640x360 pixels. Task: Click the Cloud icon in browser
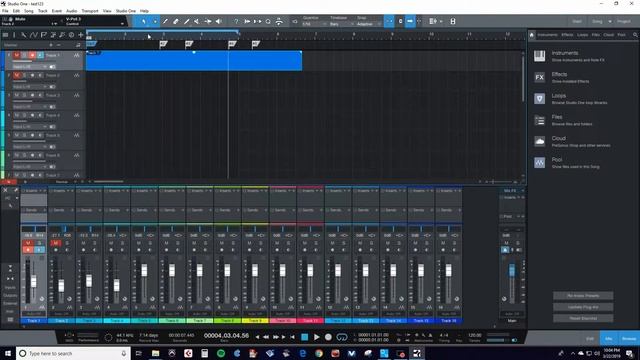pyautogui.click(x=540, y=141)
